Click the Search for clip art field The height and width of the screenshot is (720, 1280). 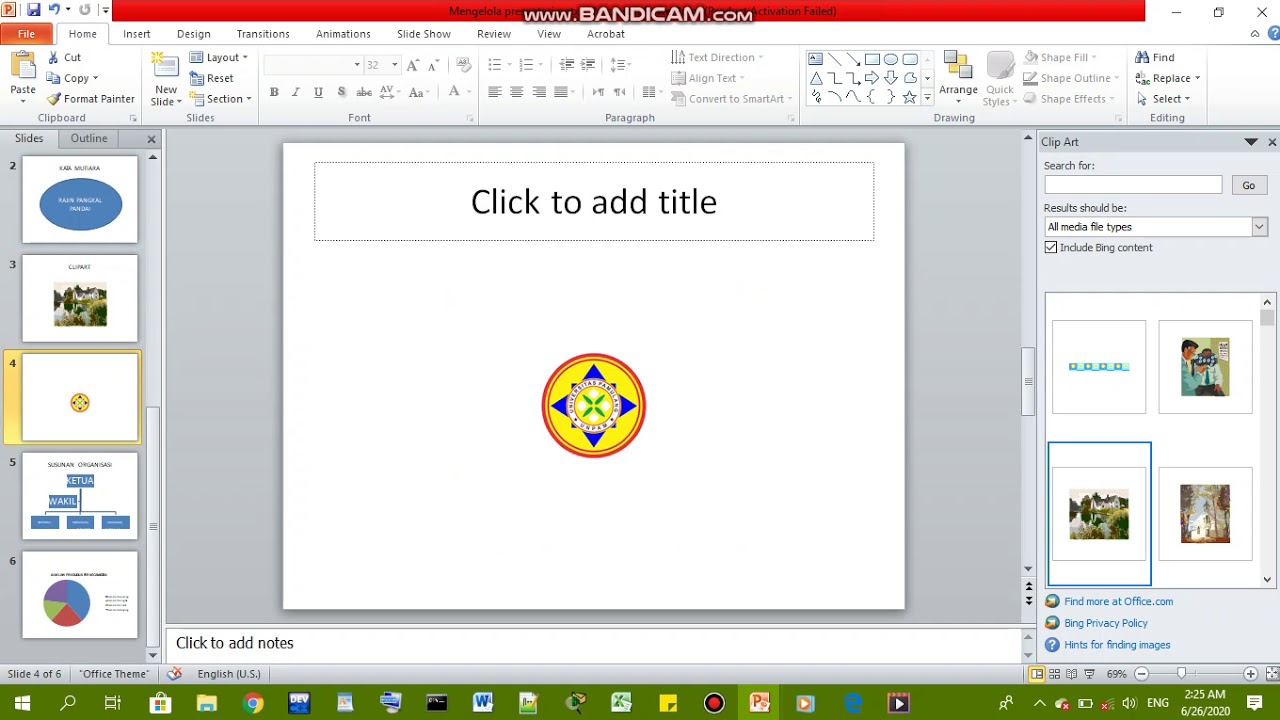(x=1133, y=185)
